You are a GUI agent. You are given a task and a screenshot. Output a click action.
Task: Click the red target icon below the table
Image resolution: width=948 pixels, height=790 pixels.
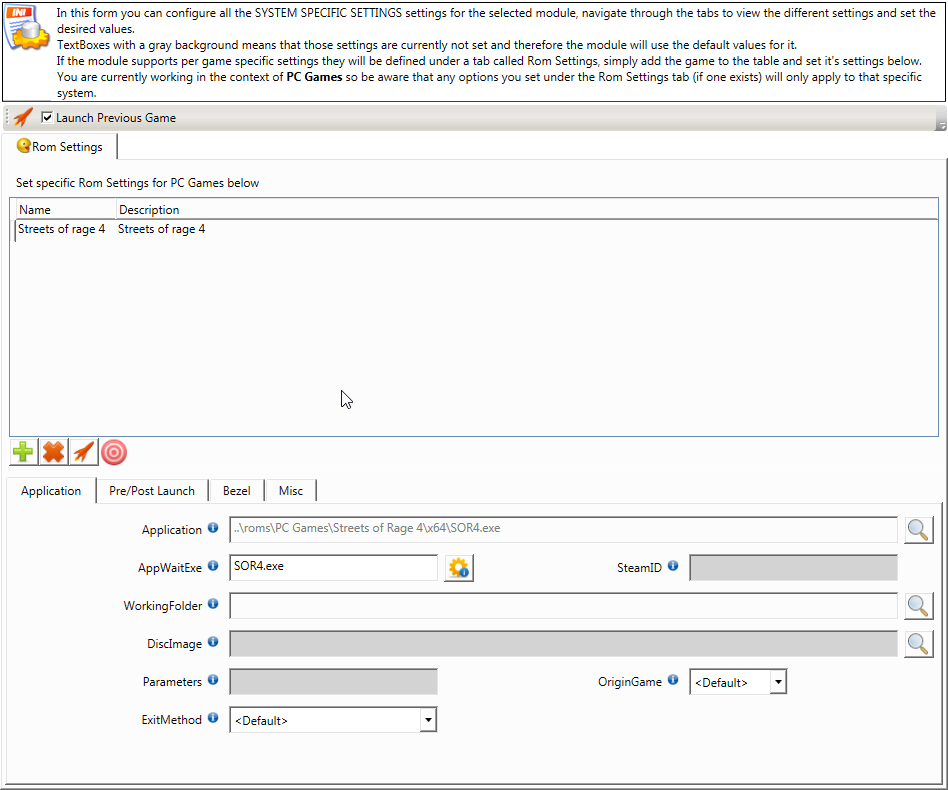114,453
